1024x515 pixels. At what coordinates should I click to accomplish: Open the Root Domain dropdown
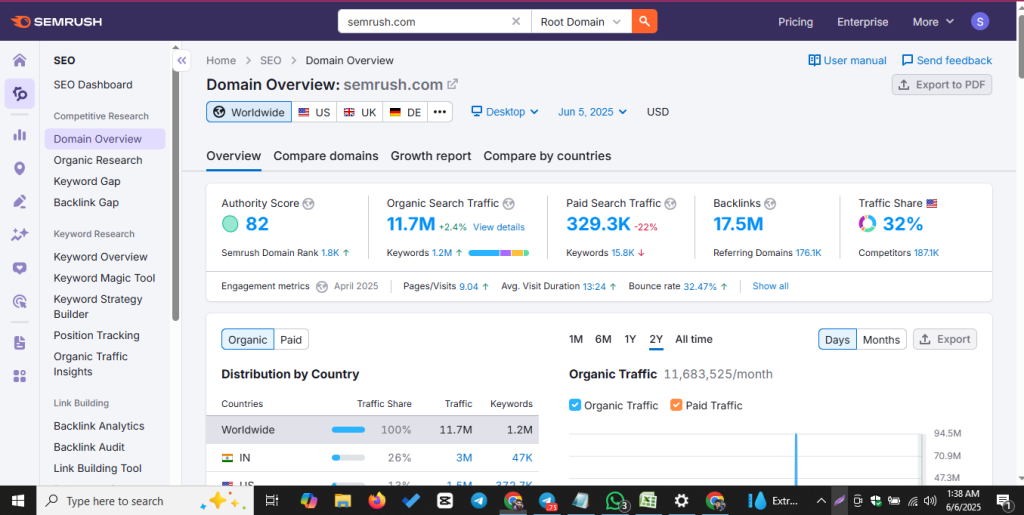[581, 22]
